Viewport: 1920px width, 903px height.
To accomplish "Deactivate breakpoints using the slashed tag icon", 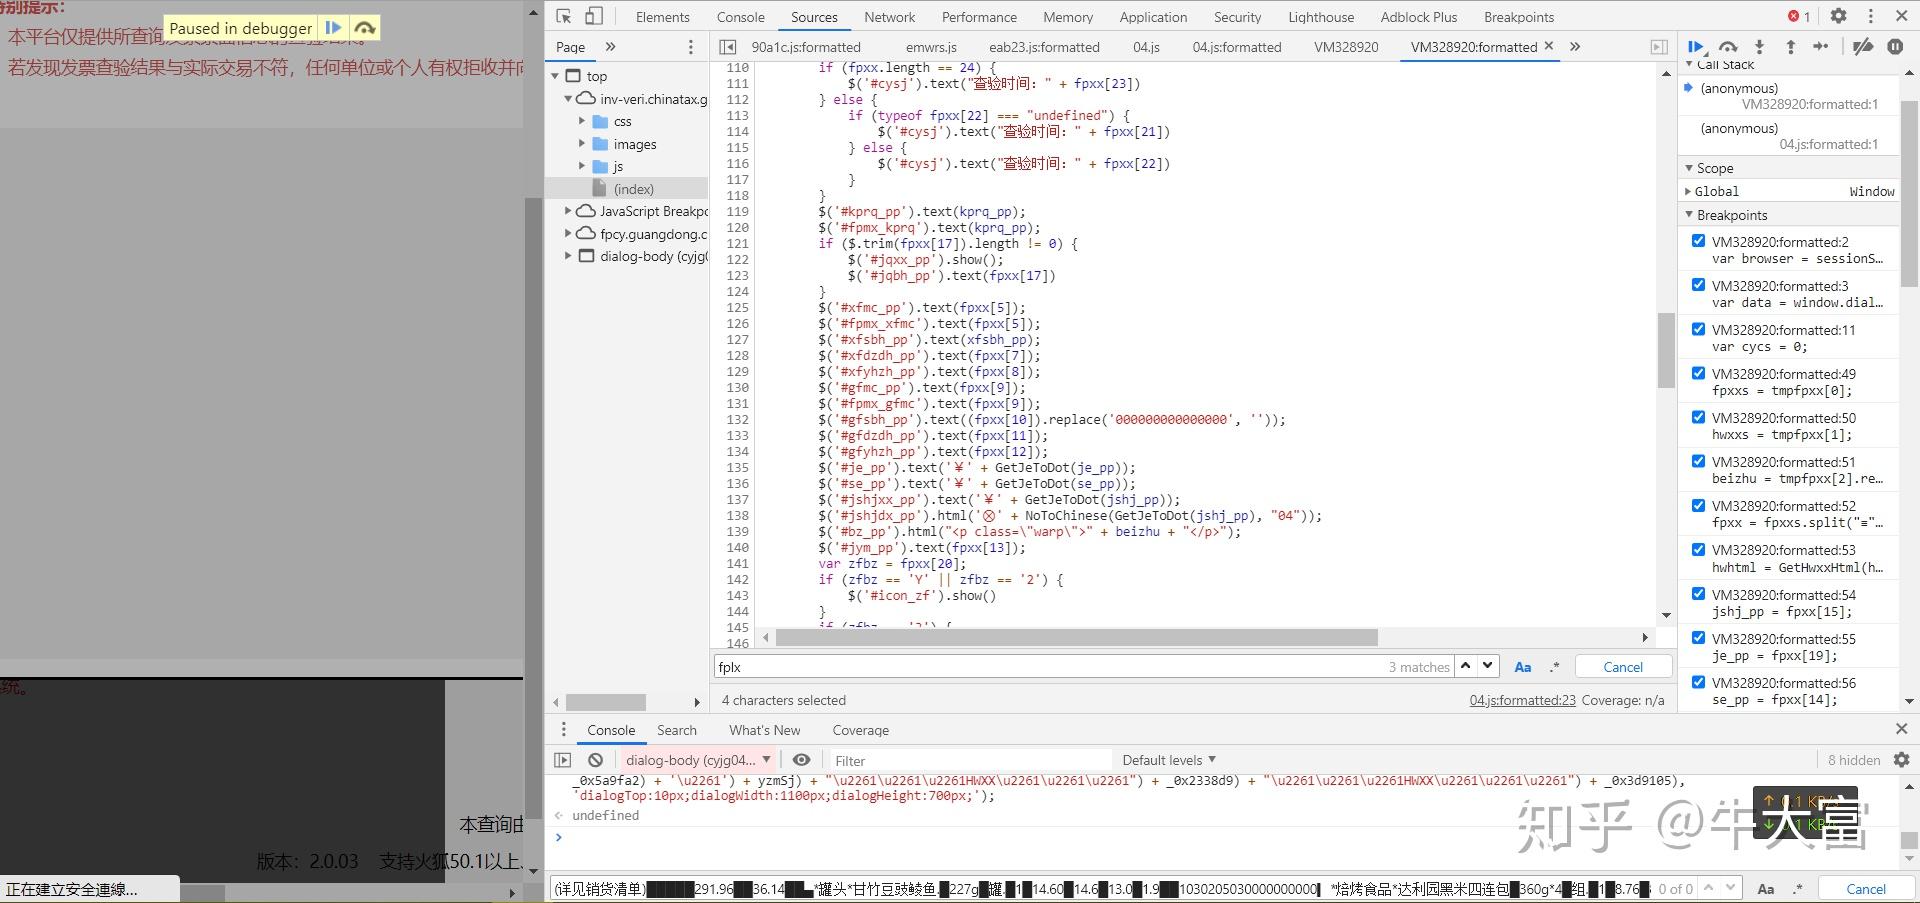I will (x=1862, y=47).
